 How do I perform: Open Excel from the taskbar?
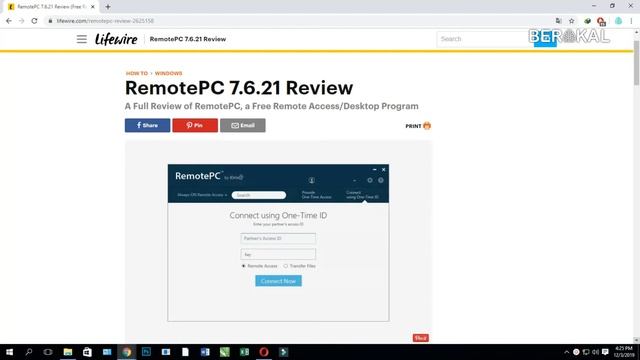pyautogui.click(x=244, y=352)
